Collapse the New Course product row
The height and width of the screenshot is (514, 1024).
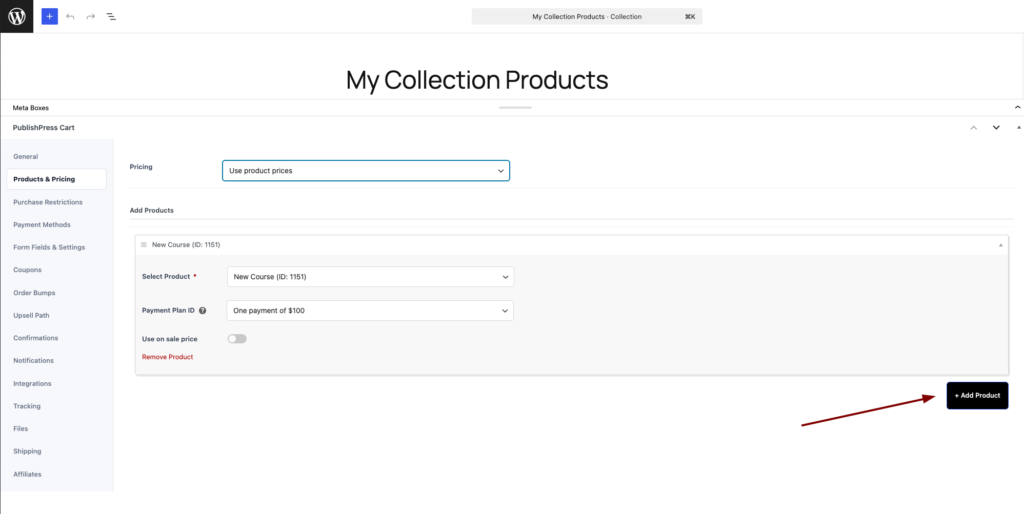pyautogui.click(x=1000, y=245)
